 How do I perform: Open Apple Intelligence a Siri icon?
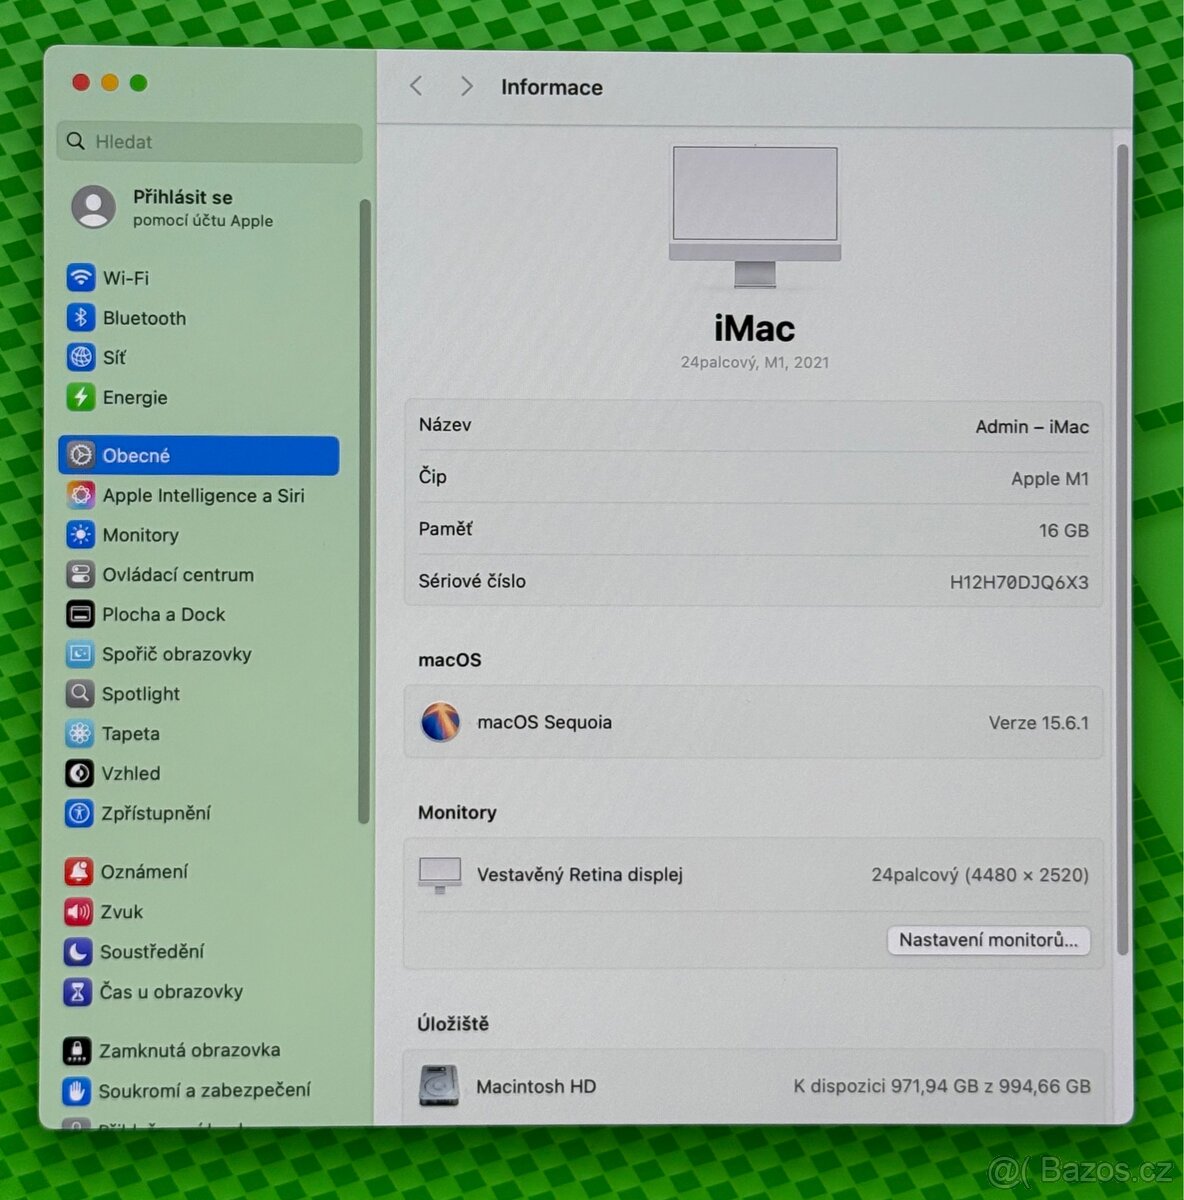(x=81, y=495)
